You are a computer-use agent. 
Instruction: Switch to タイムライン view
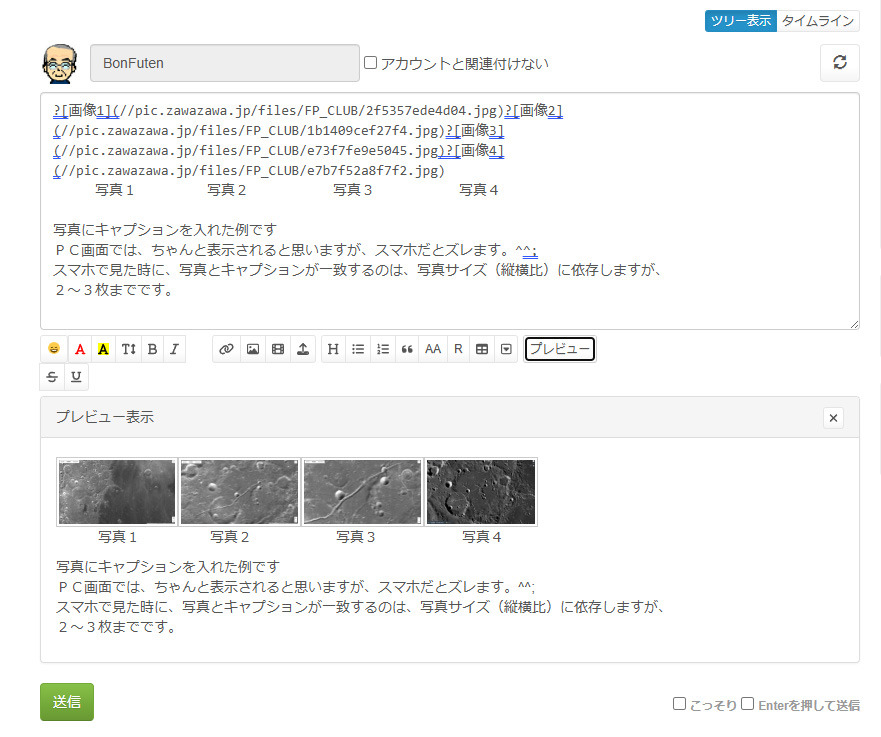click(x=817, y=21)
